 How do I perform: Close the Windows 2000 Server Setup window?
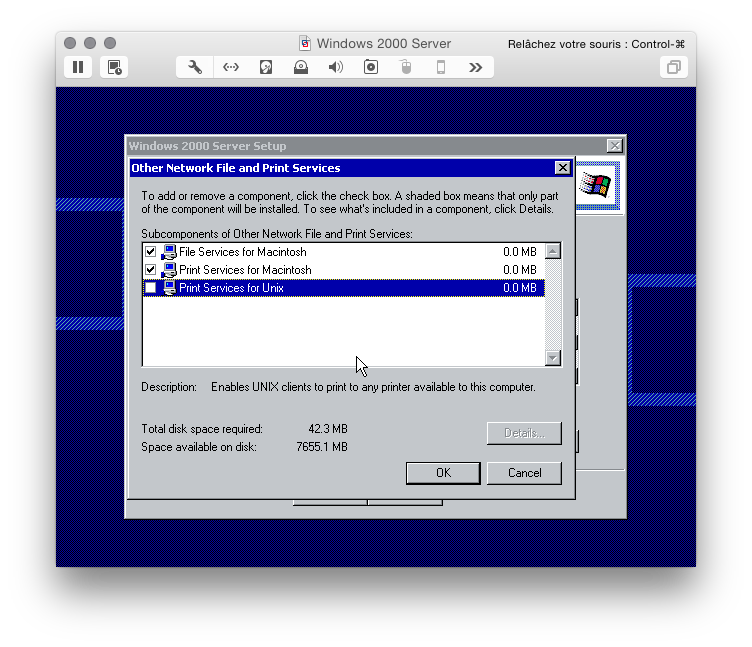[x=614, y=146]
